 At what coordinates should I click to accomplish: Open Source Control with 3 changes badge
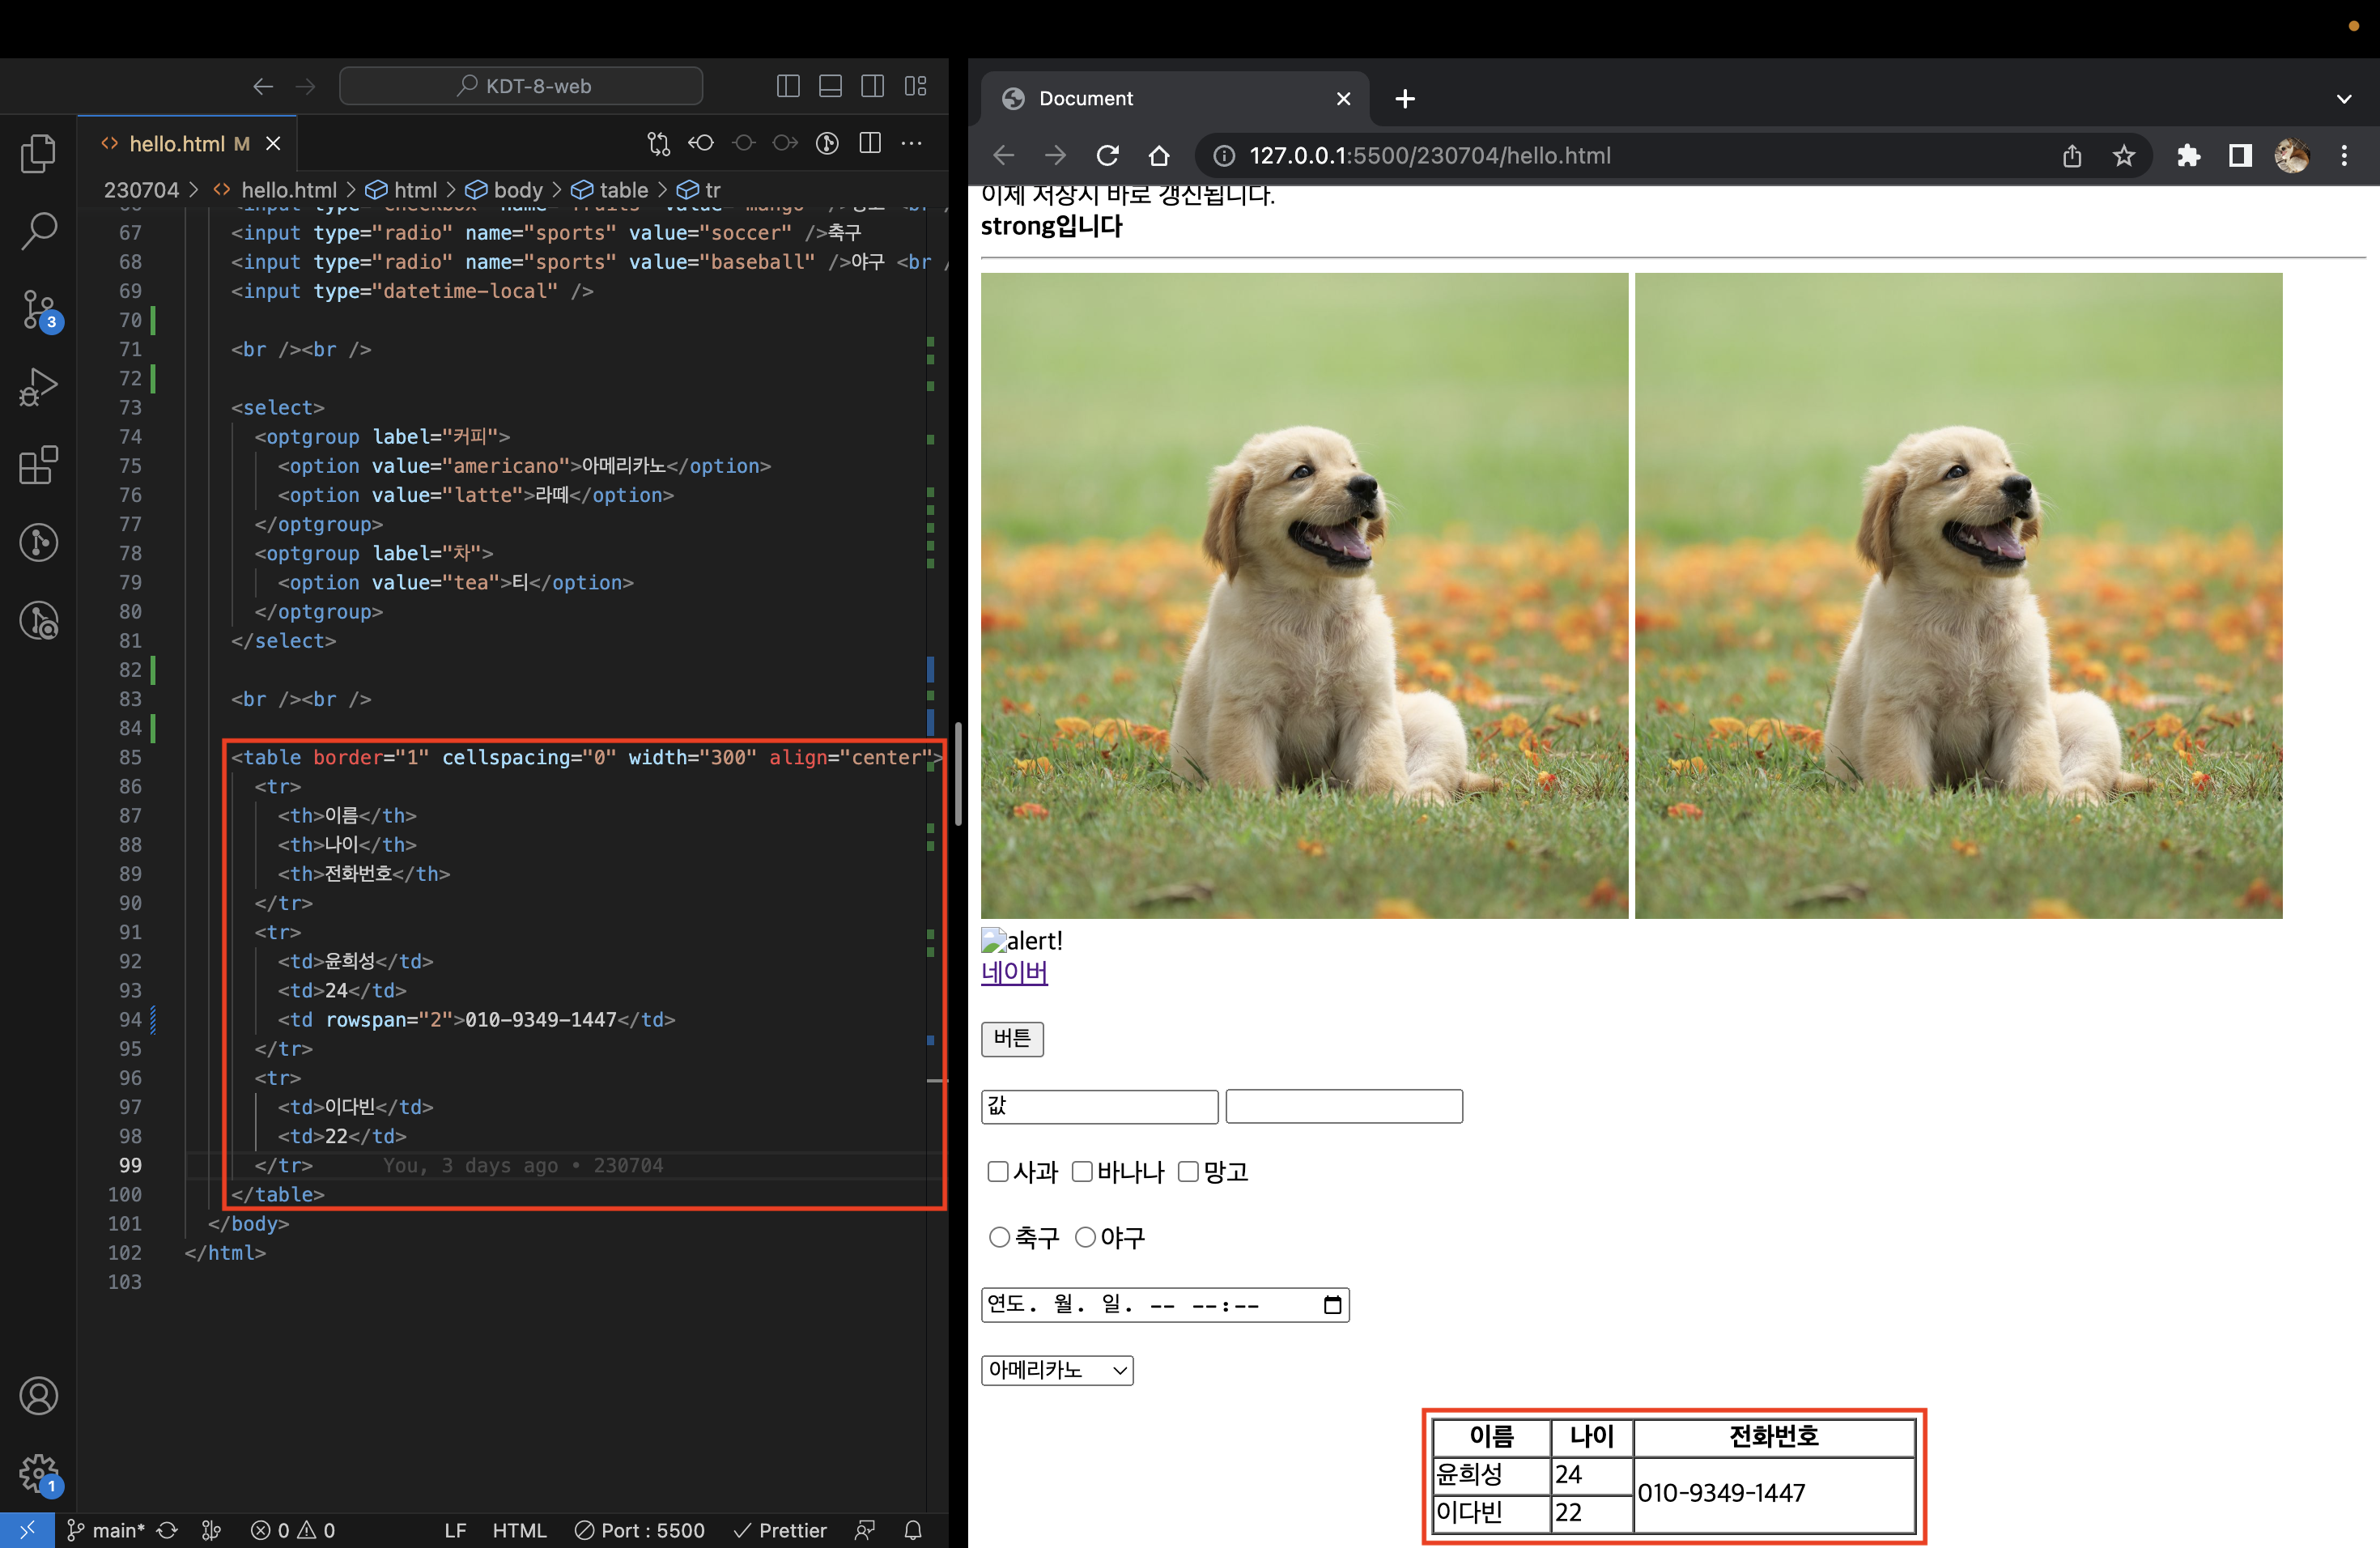40,310
